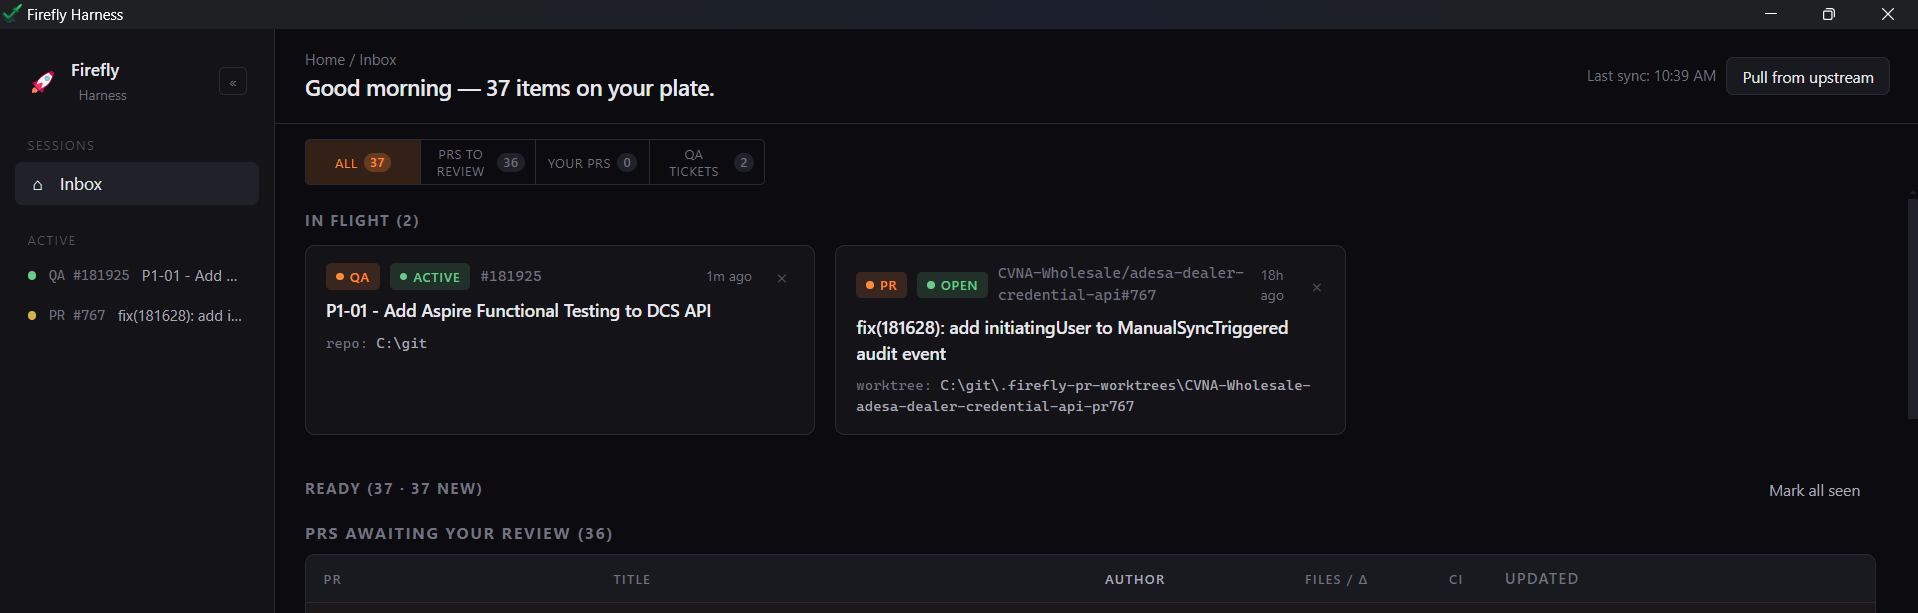Open the QA TICKETS tab
1918x613 pixels.
pyautogui.click(x=707, y=163)
